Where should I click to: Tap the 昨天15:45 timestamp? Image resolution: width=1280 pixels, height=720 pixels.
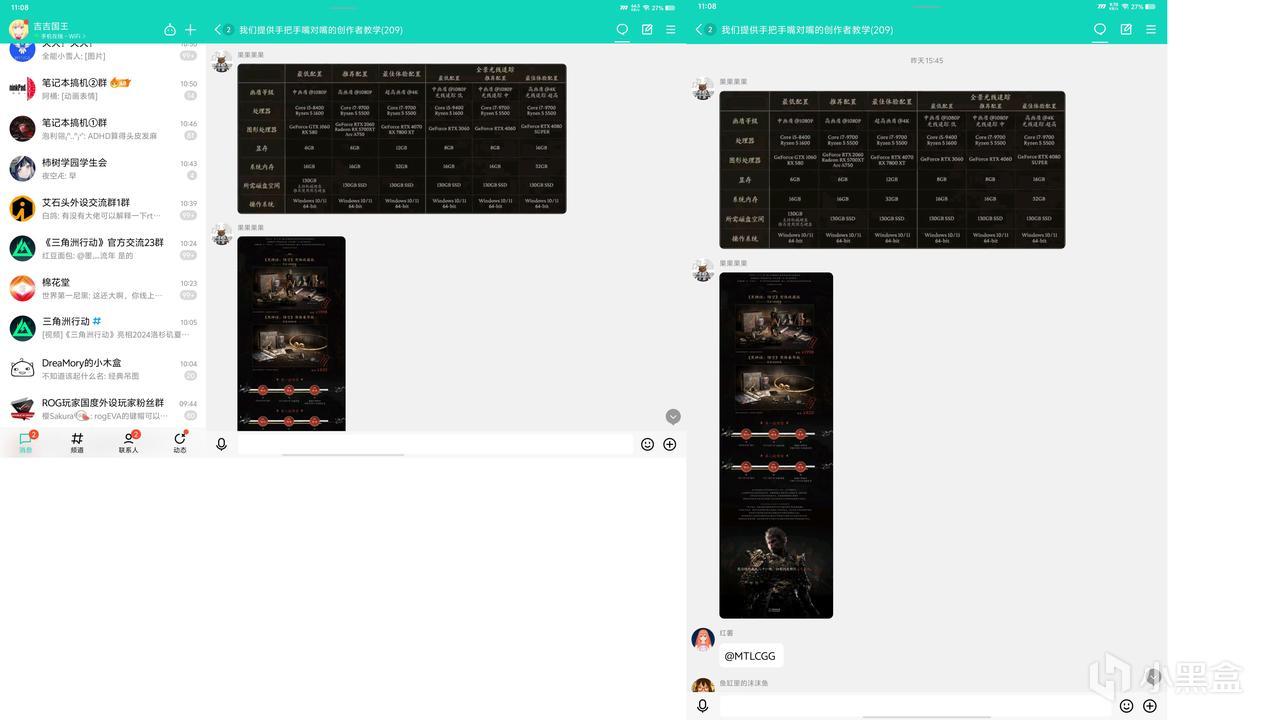[927, 61]
